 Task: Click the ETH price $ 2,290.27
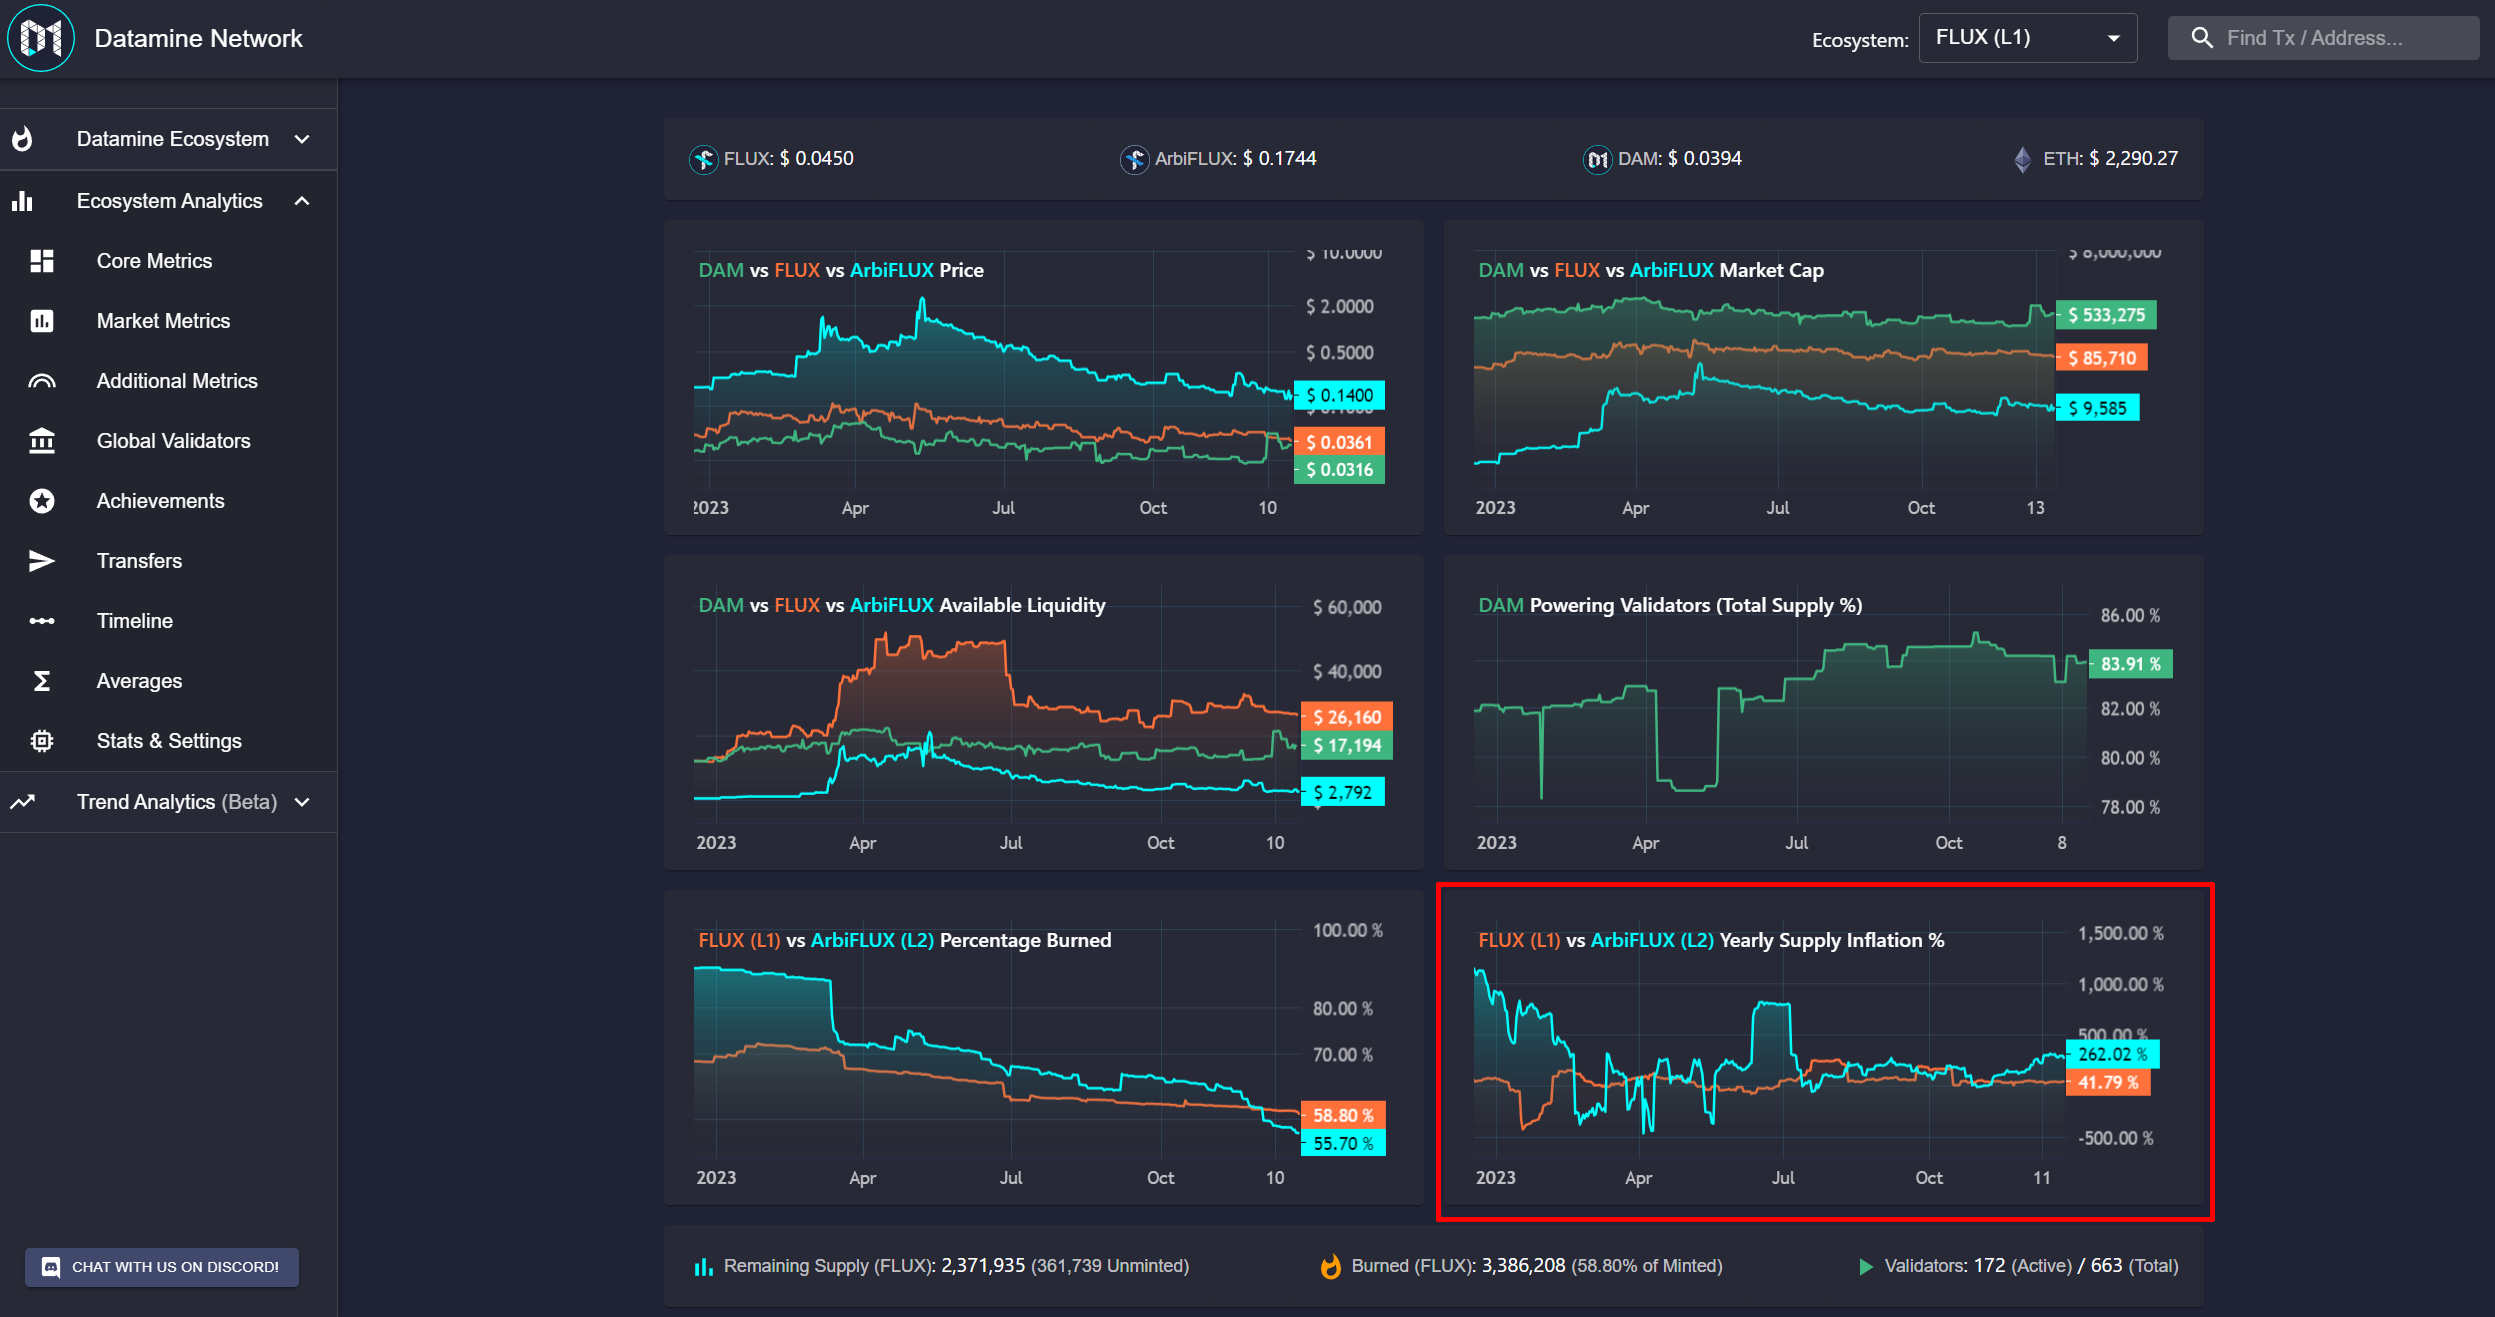click(x=2133, y=159)
